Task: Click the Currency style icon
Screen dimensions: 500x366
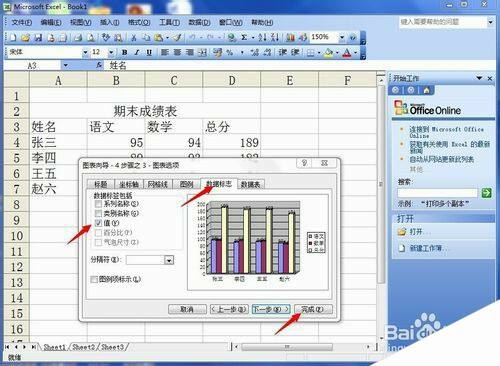Action: [218, 52]
